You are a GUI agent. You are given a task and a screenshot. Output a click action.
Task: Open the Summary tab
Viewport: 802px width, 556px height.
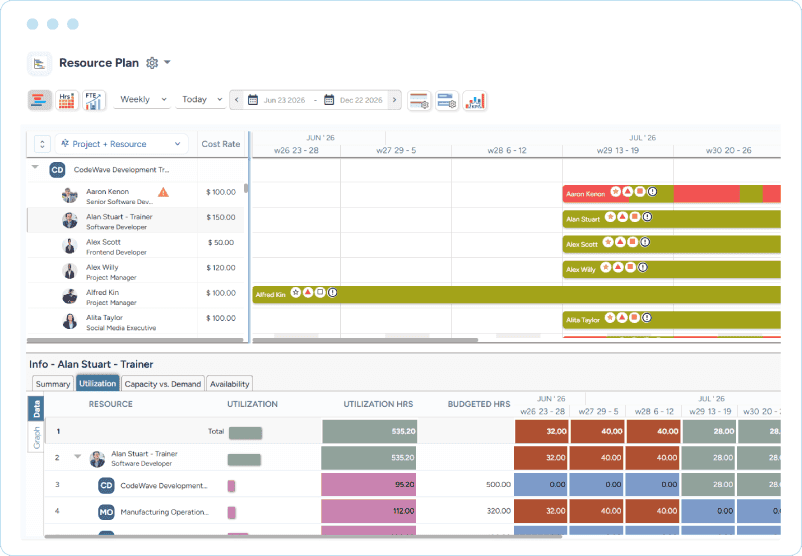pyautogui.click(x=53, y=384)
